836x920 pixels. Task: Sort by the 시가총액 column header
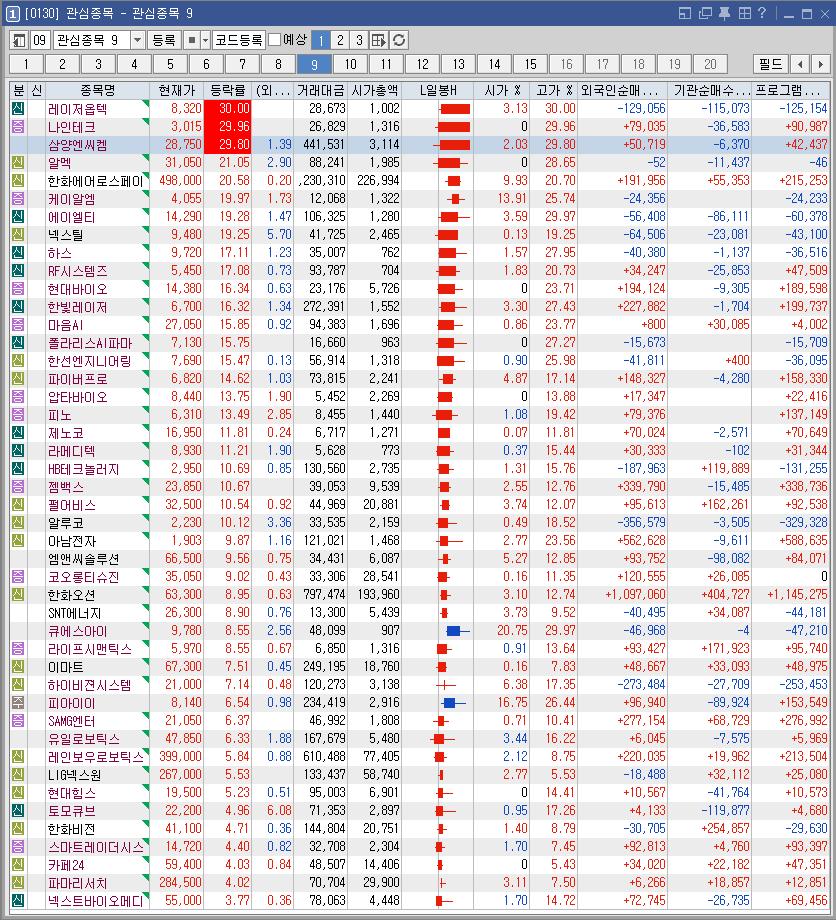(374, 90)
